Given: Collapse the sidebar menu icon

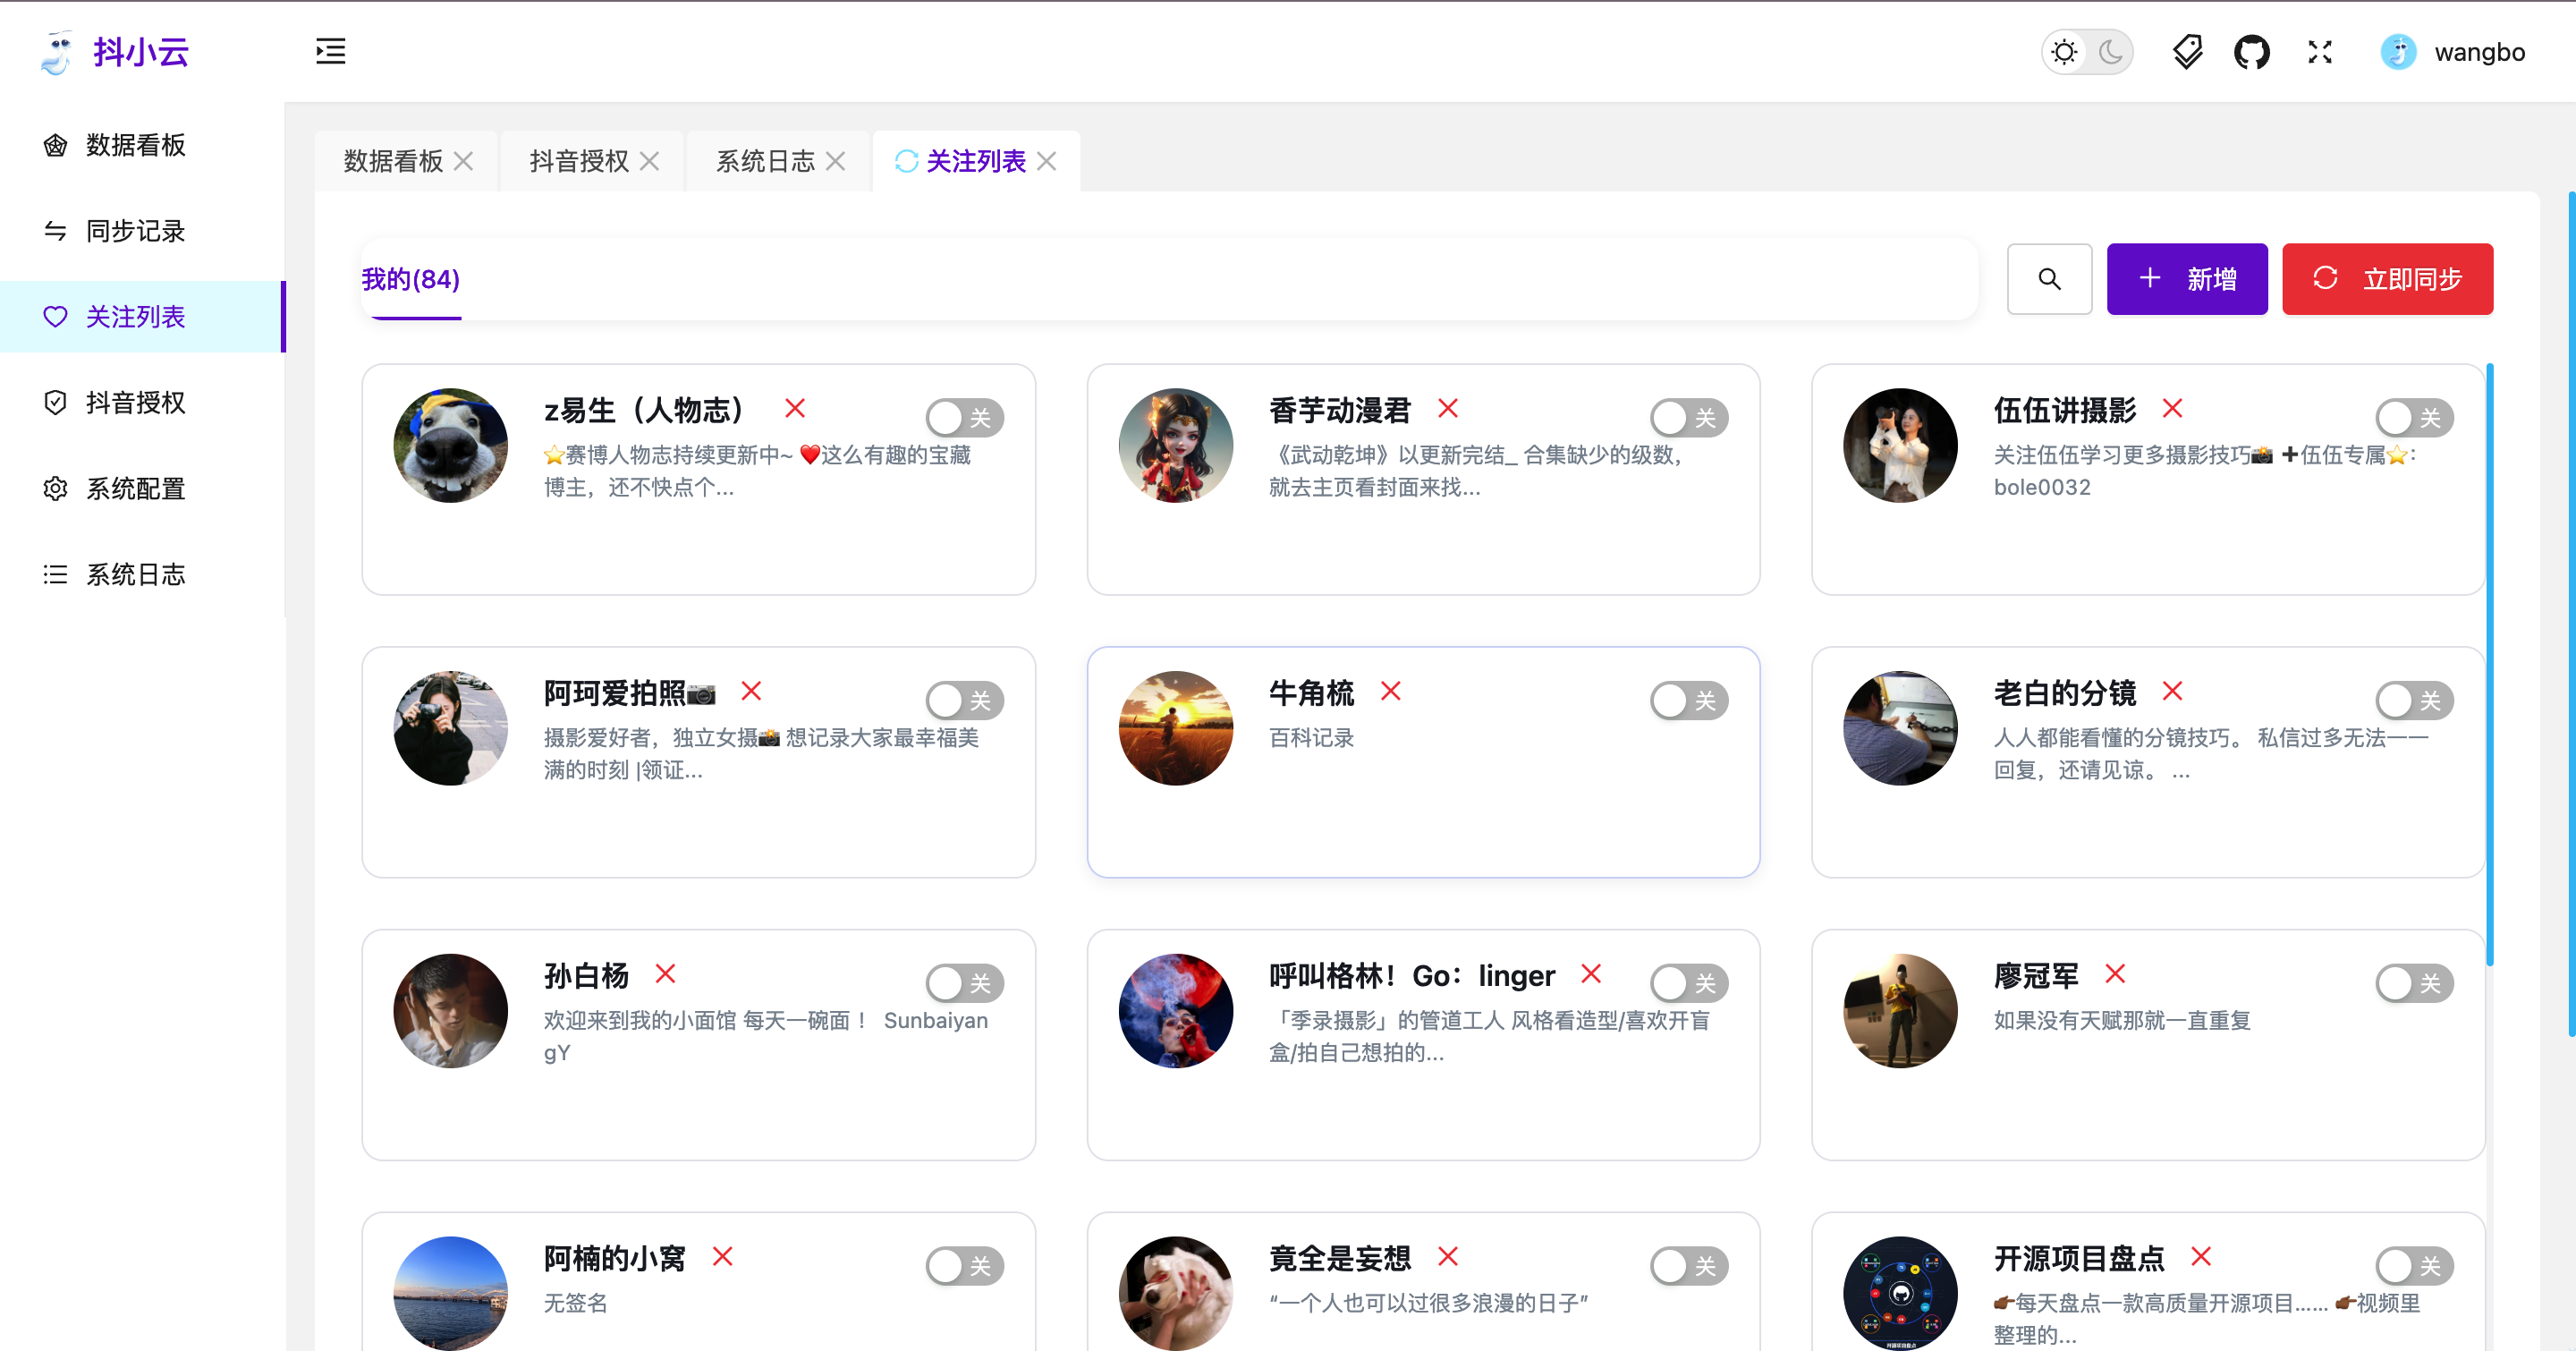Looking at the screenshot, I should click(330, 51).
